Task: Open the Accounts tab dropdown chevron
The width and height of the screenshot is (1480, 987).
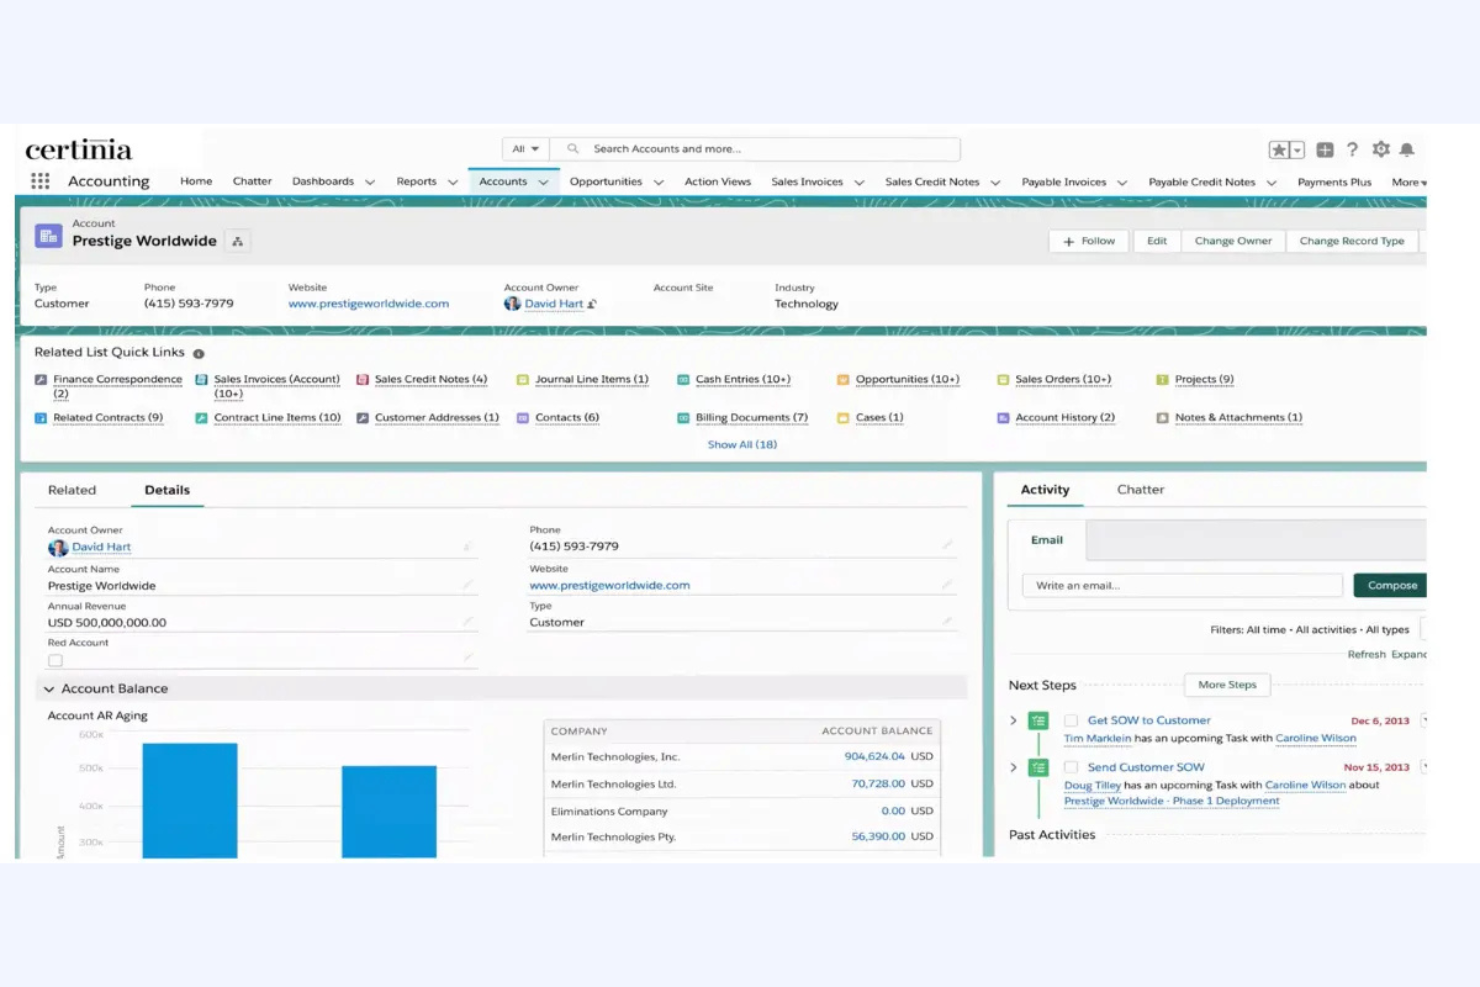Action: point(543,182)
